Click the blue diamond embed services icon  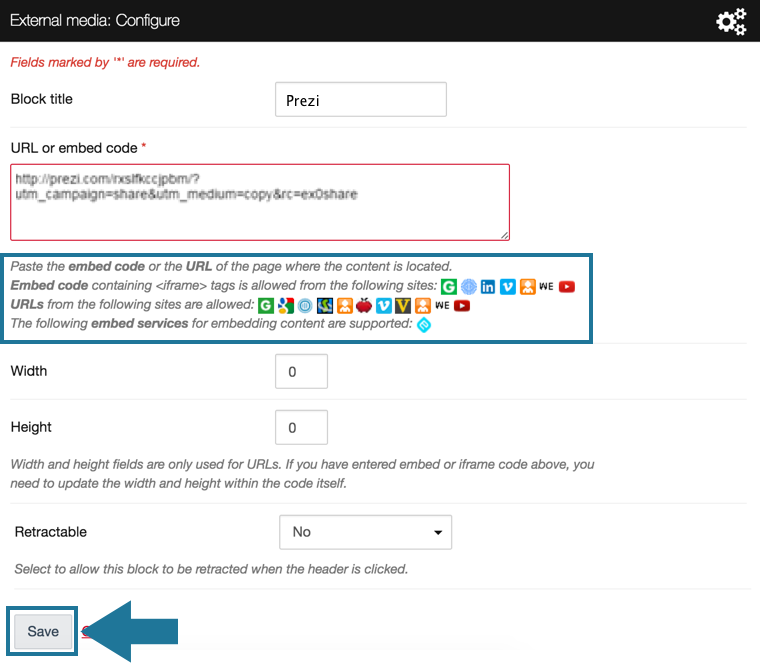[x=424, y=324]
